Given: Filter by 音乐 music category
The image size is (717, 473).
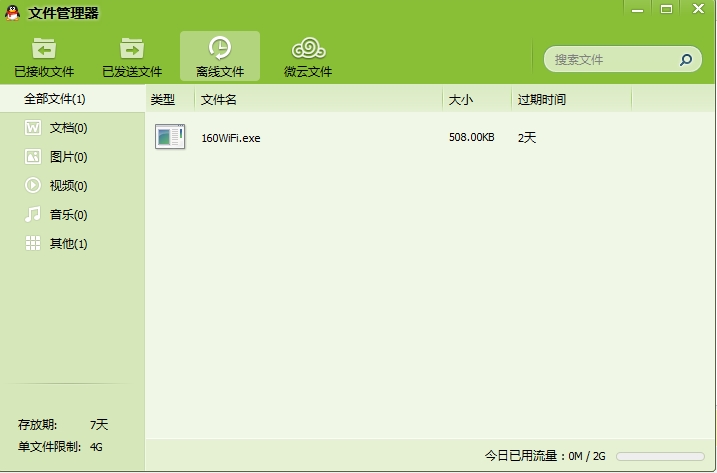Looking at the screenshot, I should (68, 215).
